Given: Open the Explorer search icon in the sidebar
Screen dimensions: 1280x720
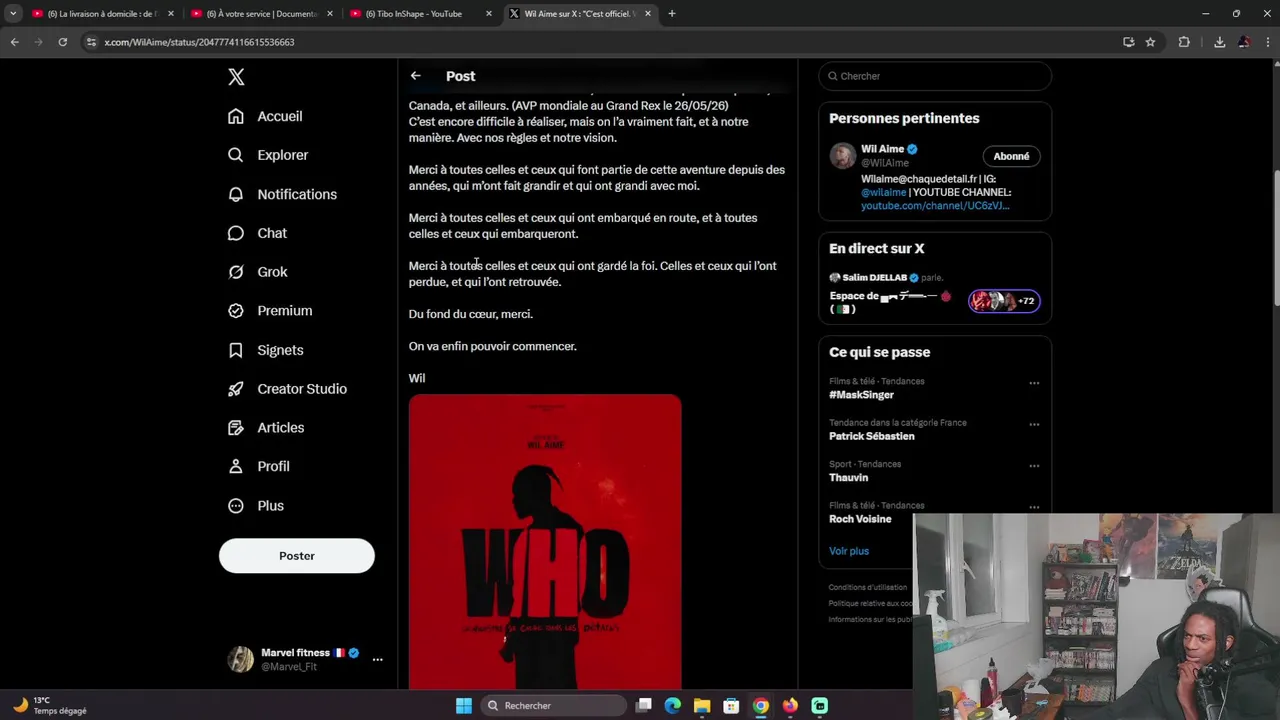Looking at the screenshot, I should 236,155.
